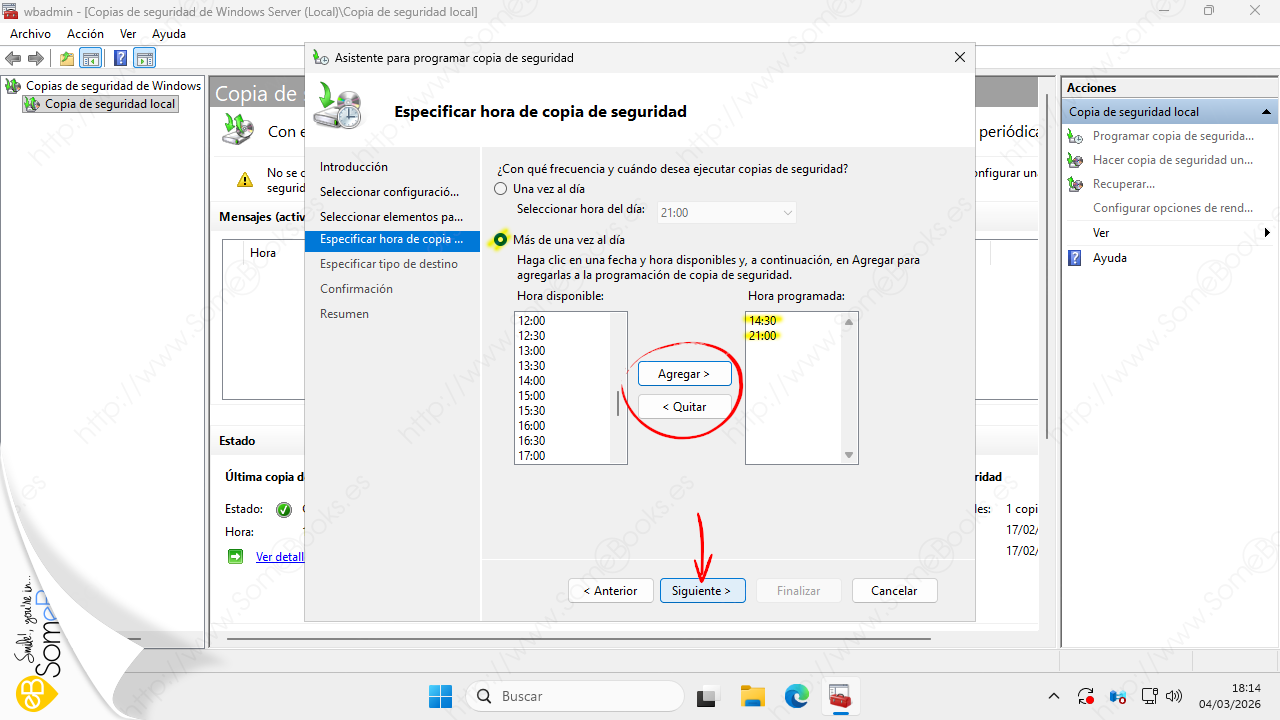This screenshot has height=720, width=1280.
Task: Click the 'Siguiente >' button
Action: click(x=701, y=591)
